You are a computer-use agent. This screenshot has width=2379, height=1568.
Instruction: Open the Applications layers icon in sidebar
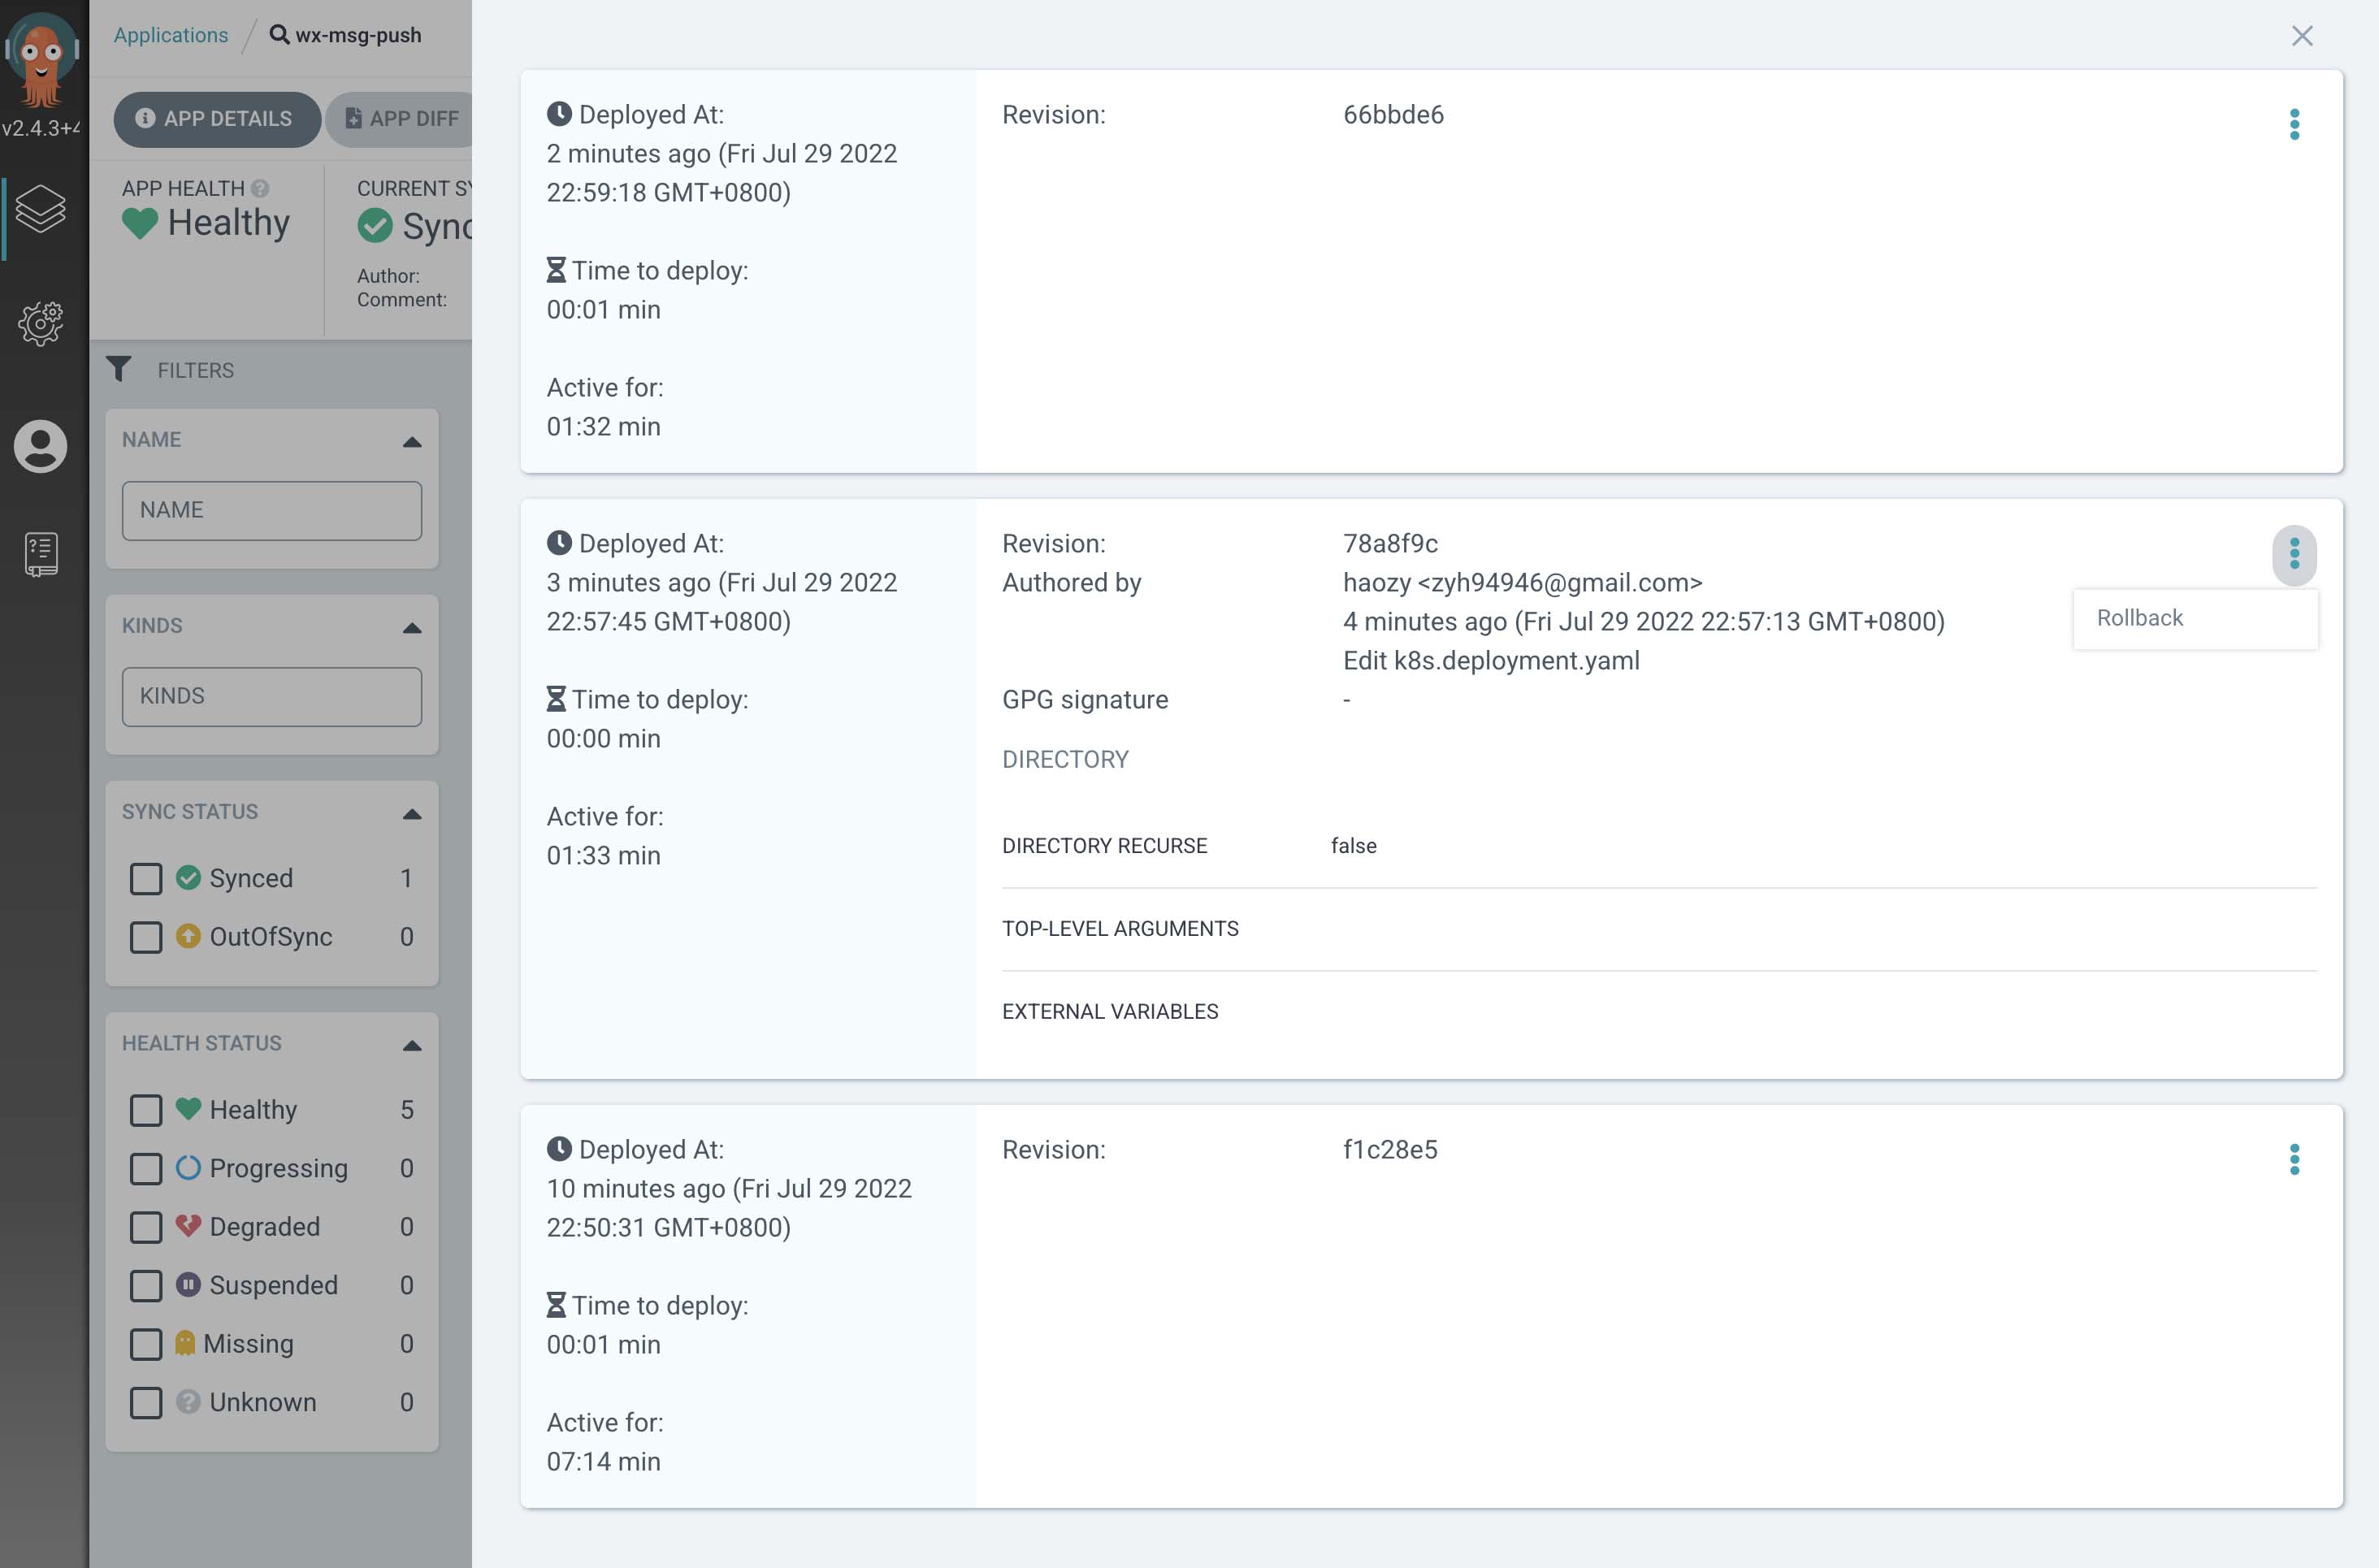tap(41, 209)
